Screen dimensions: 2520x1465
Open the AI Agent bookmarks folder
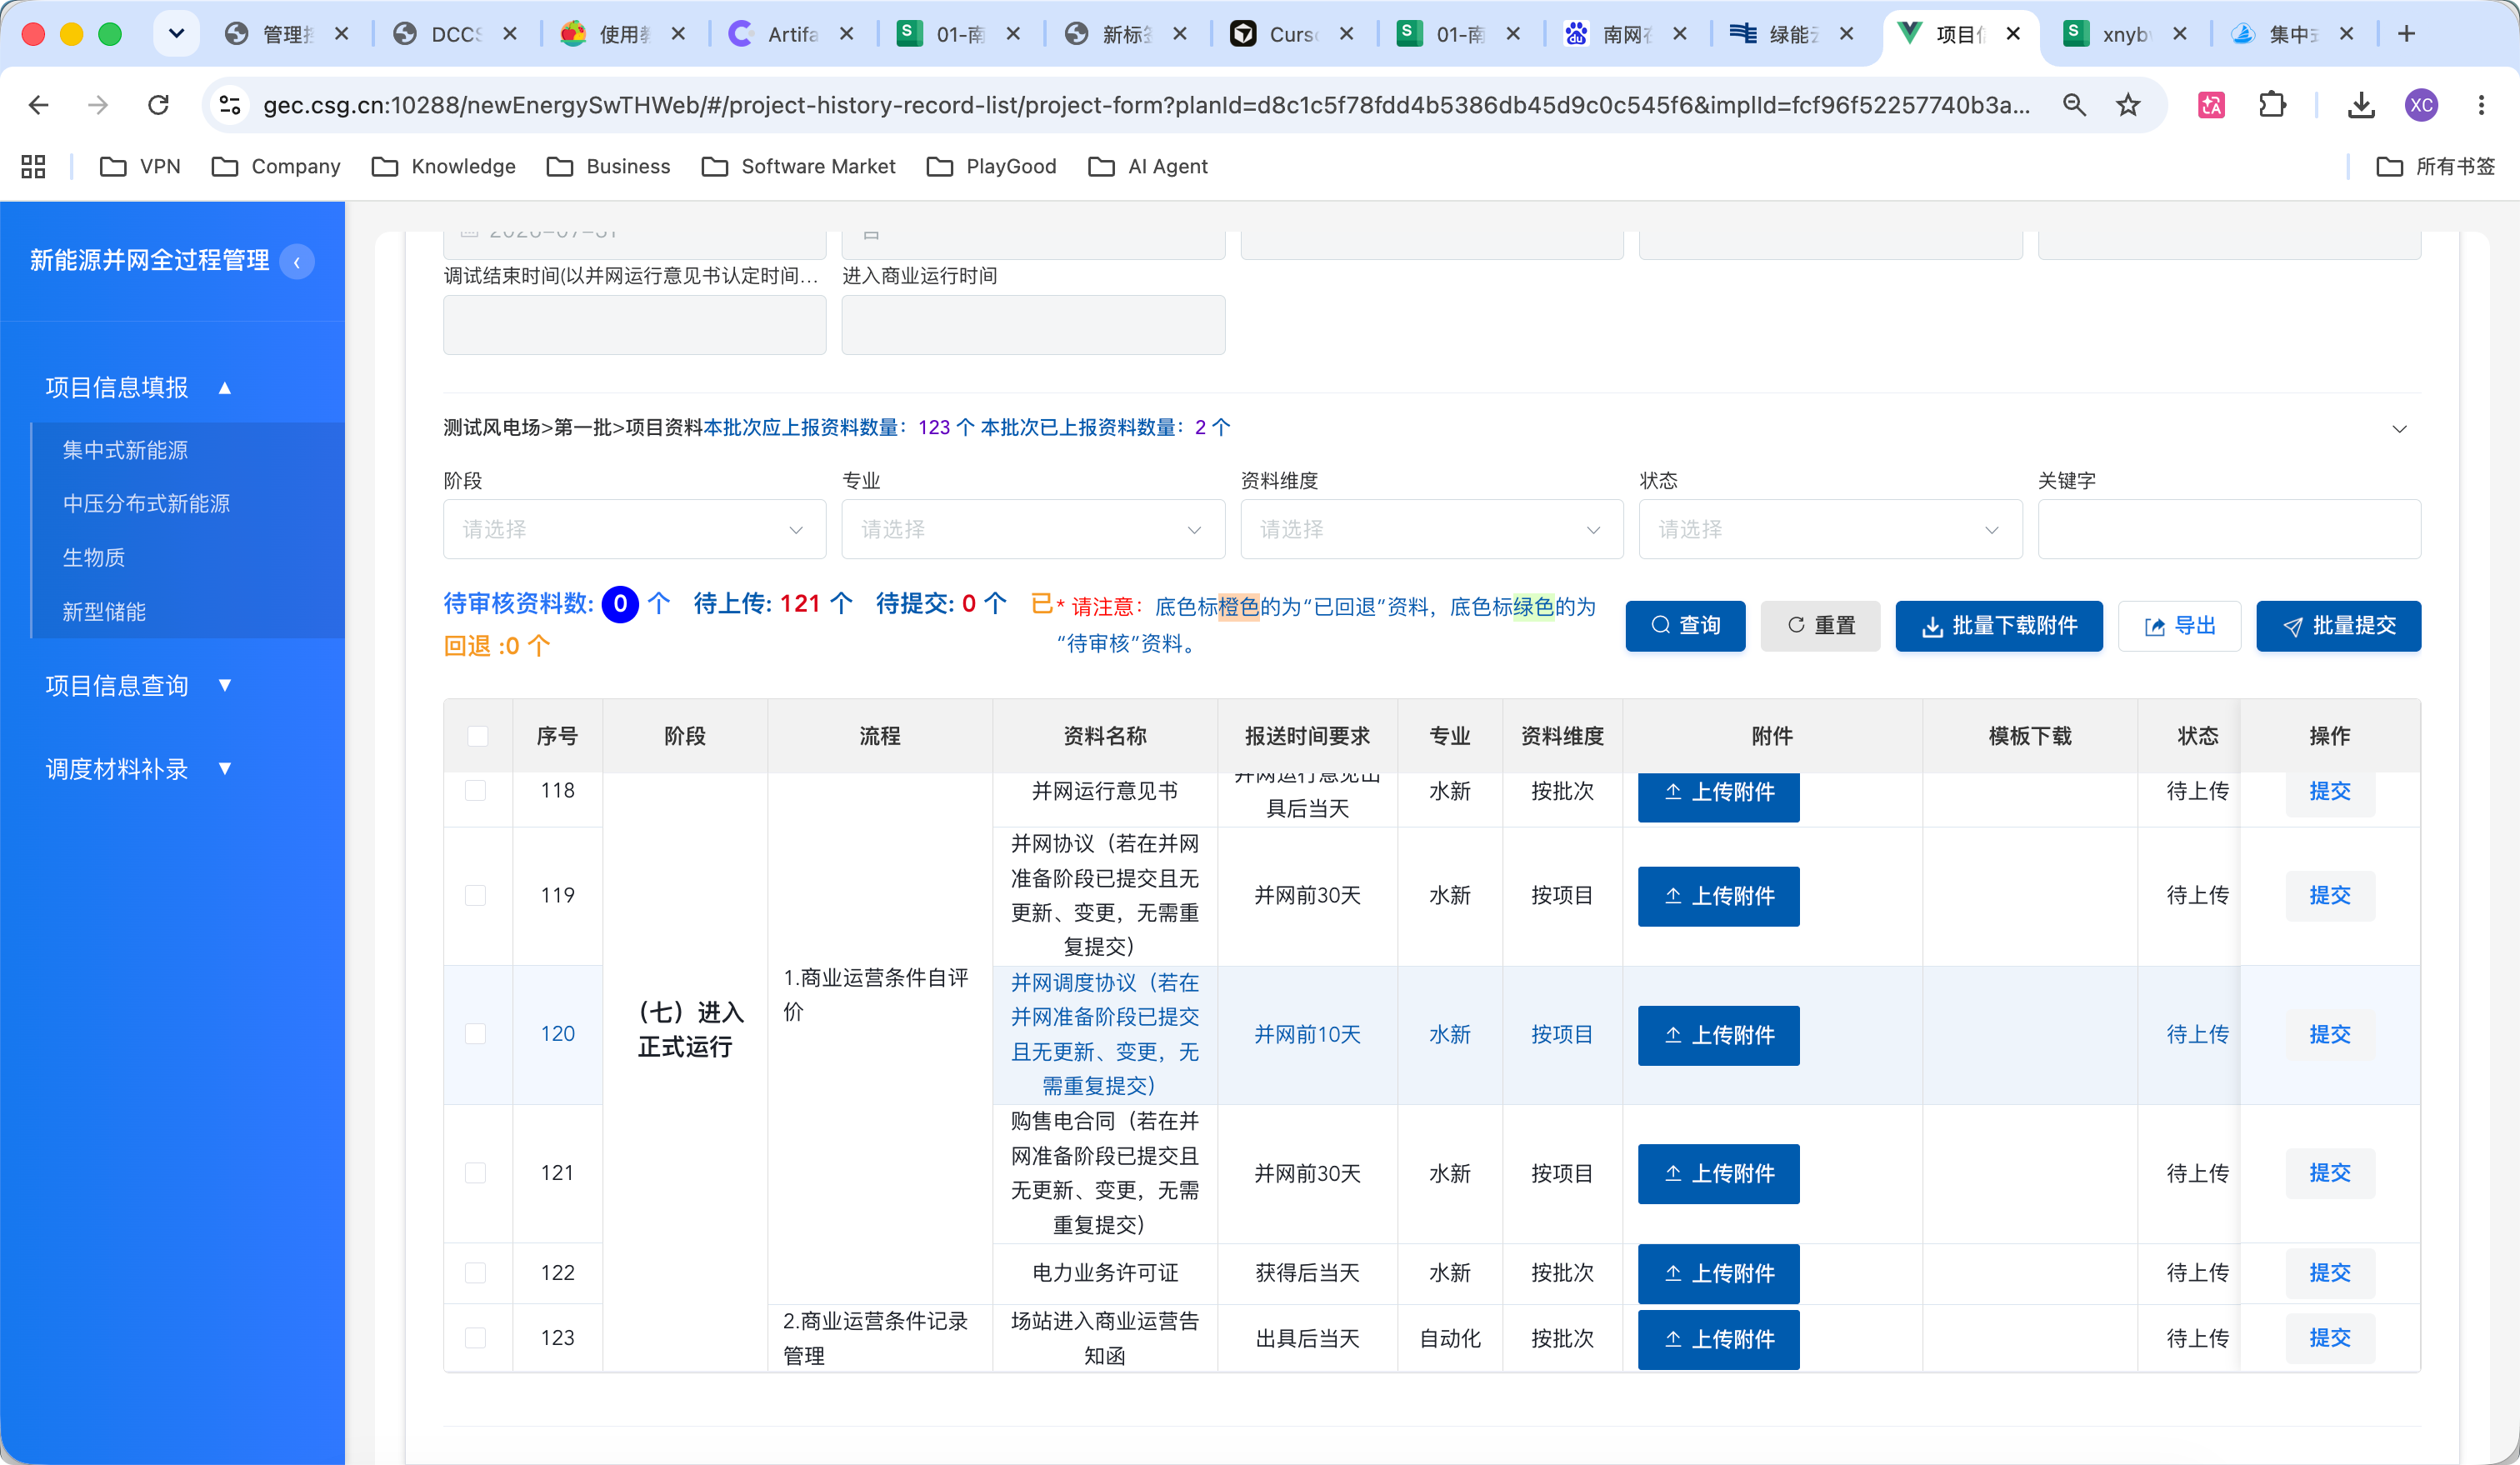[x=1147, y=166]
